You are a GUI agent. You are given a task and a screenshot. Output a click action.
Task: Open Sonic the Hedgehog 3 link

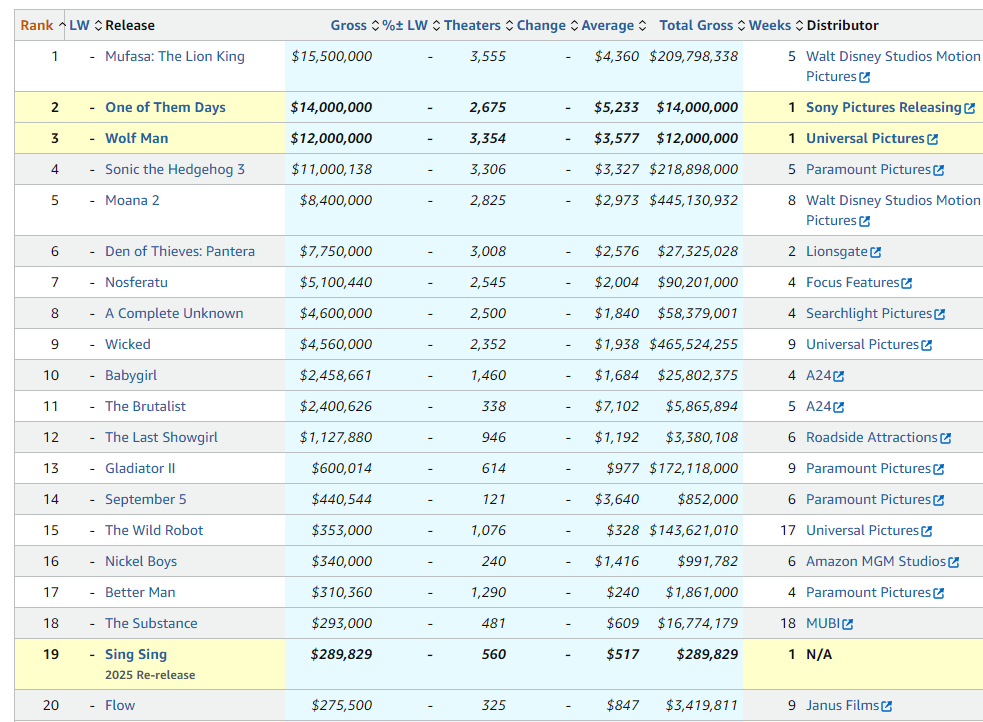(x=175, y=169)
